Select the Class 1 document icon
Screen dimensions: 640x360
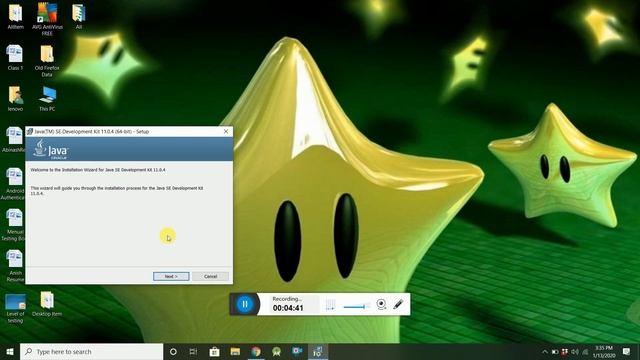[15, 58]
